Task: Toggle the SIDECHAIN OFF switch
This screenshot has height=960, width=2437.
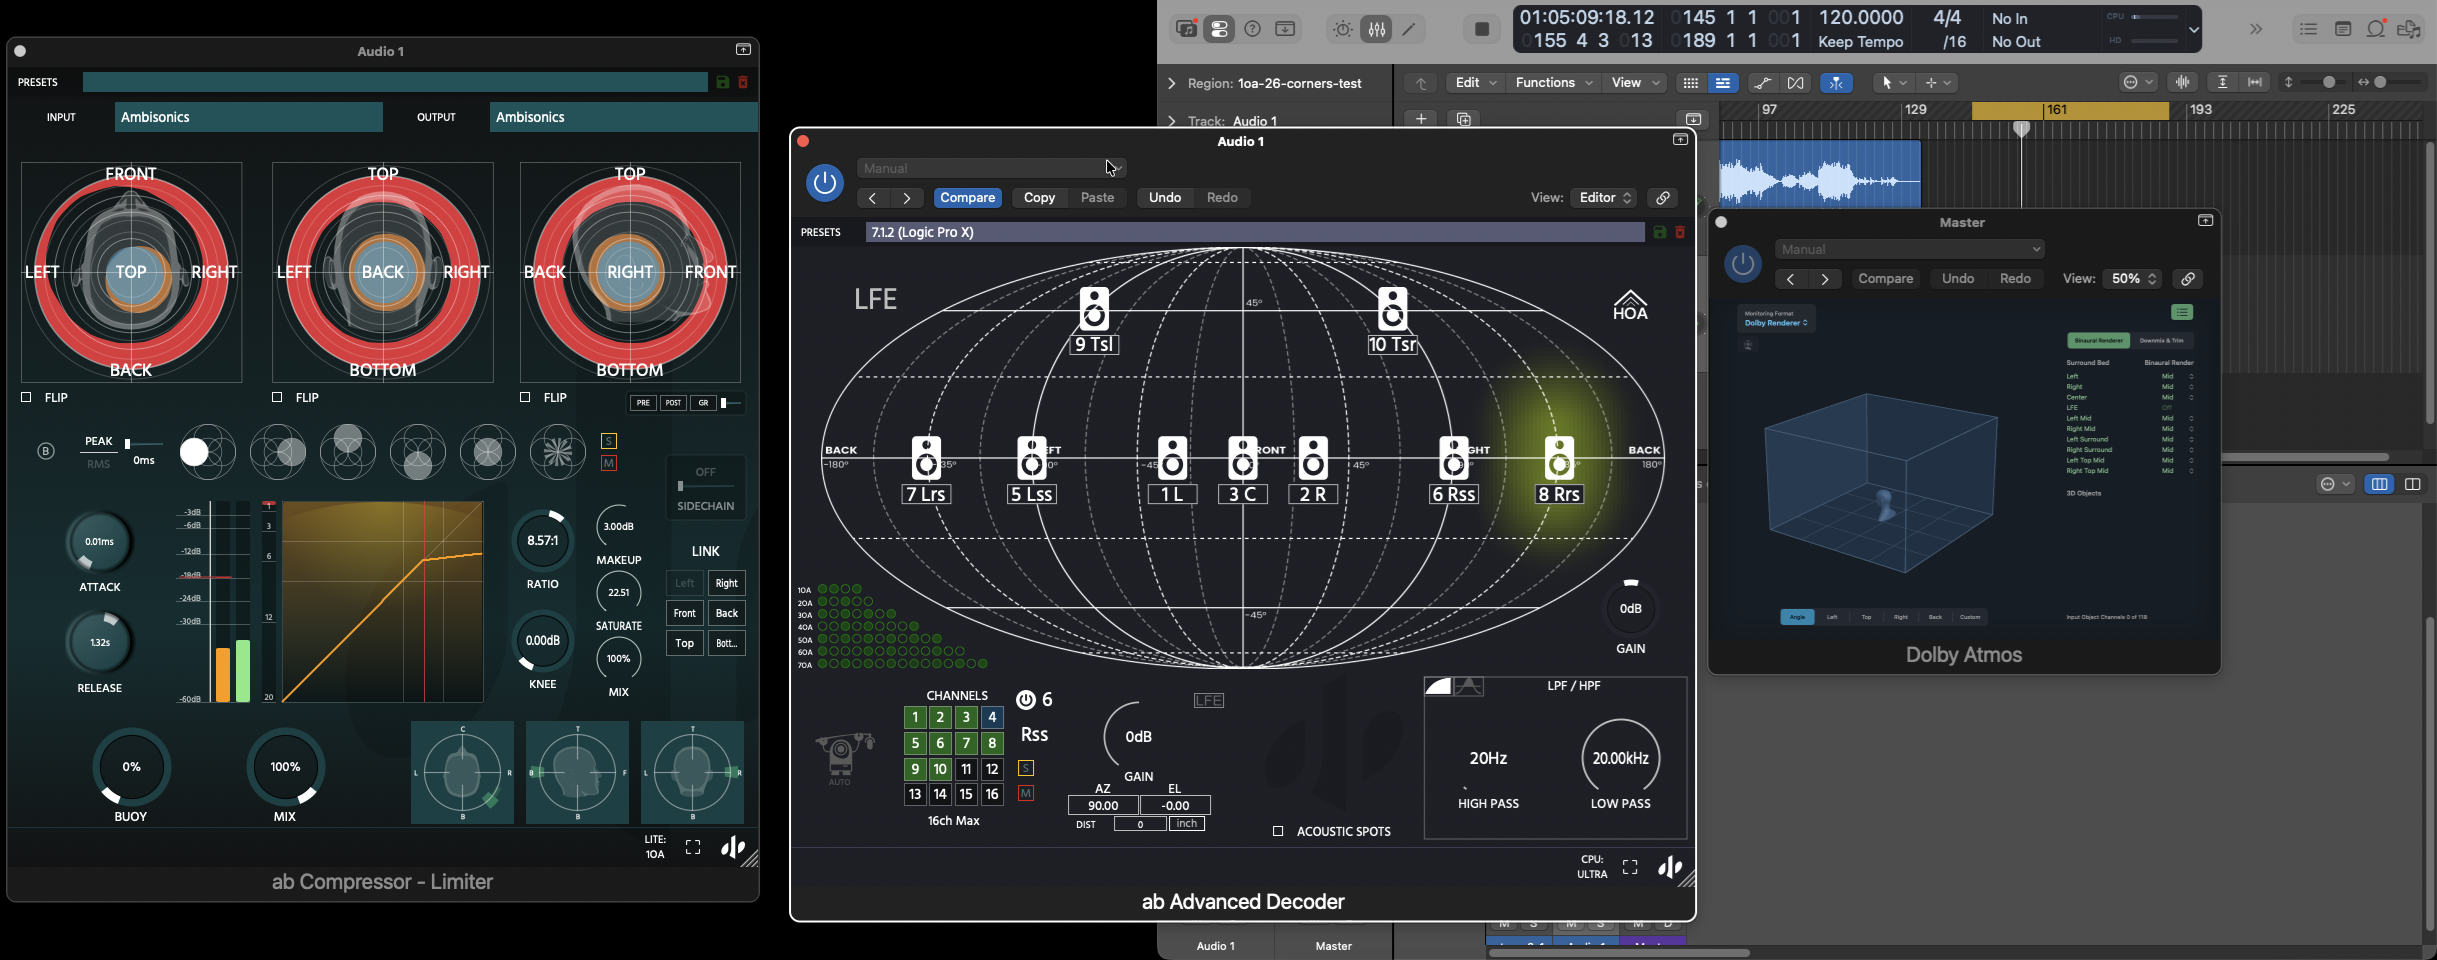Action: coord(705,486)
